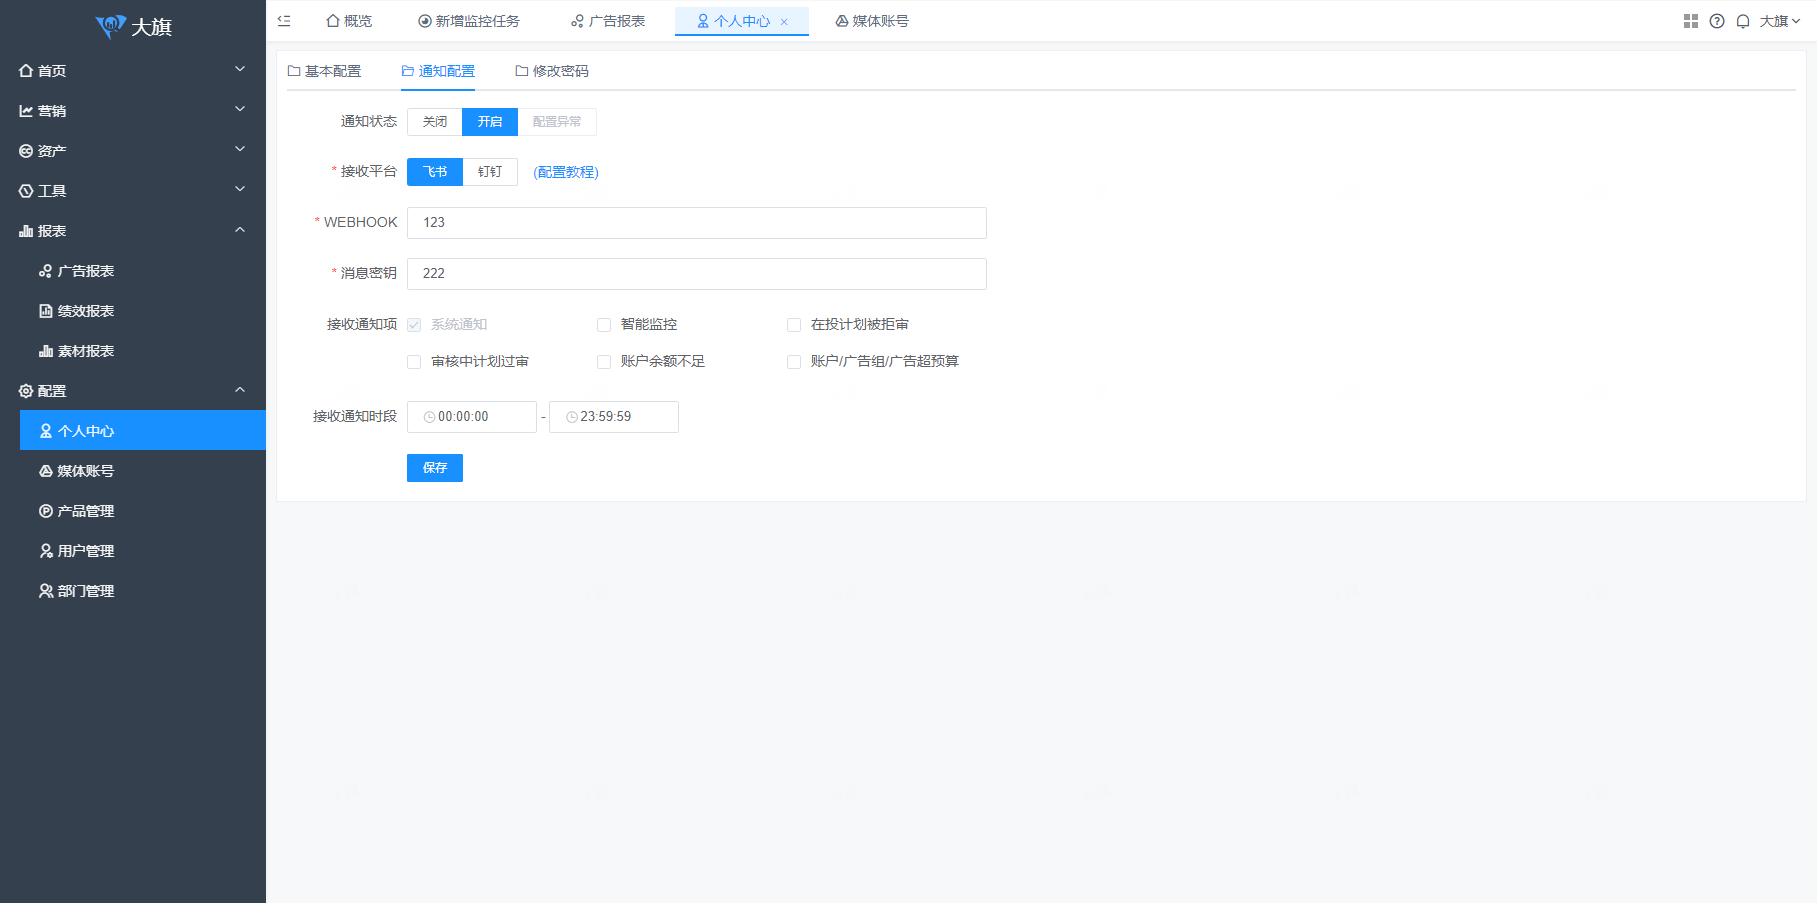Viewport: 1817px width, 903px height.
Task: Open the 大旗 user dropdown
Action: click(1779, 21)
